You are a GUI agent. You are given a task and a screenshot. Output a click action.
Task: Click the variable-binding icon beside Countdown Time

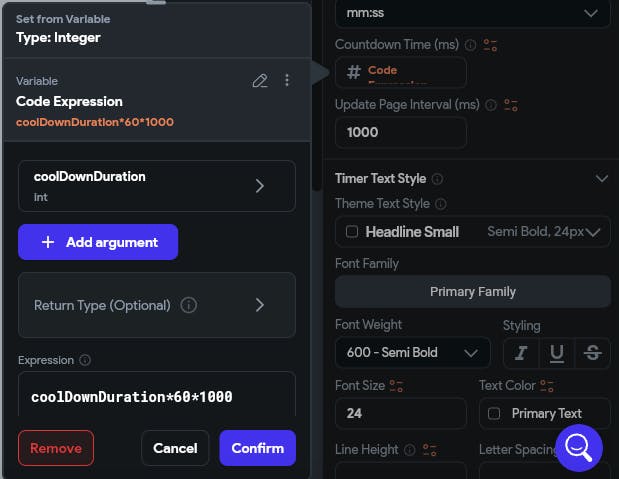(490, 45)
